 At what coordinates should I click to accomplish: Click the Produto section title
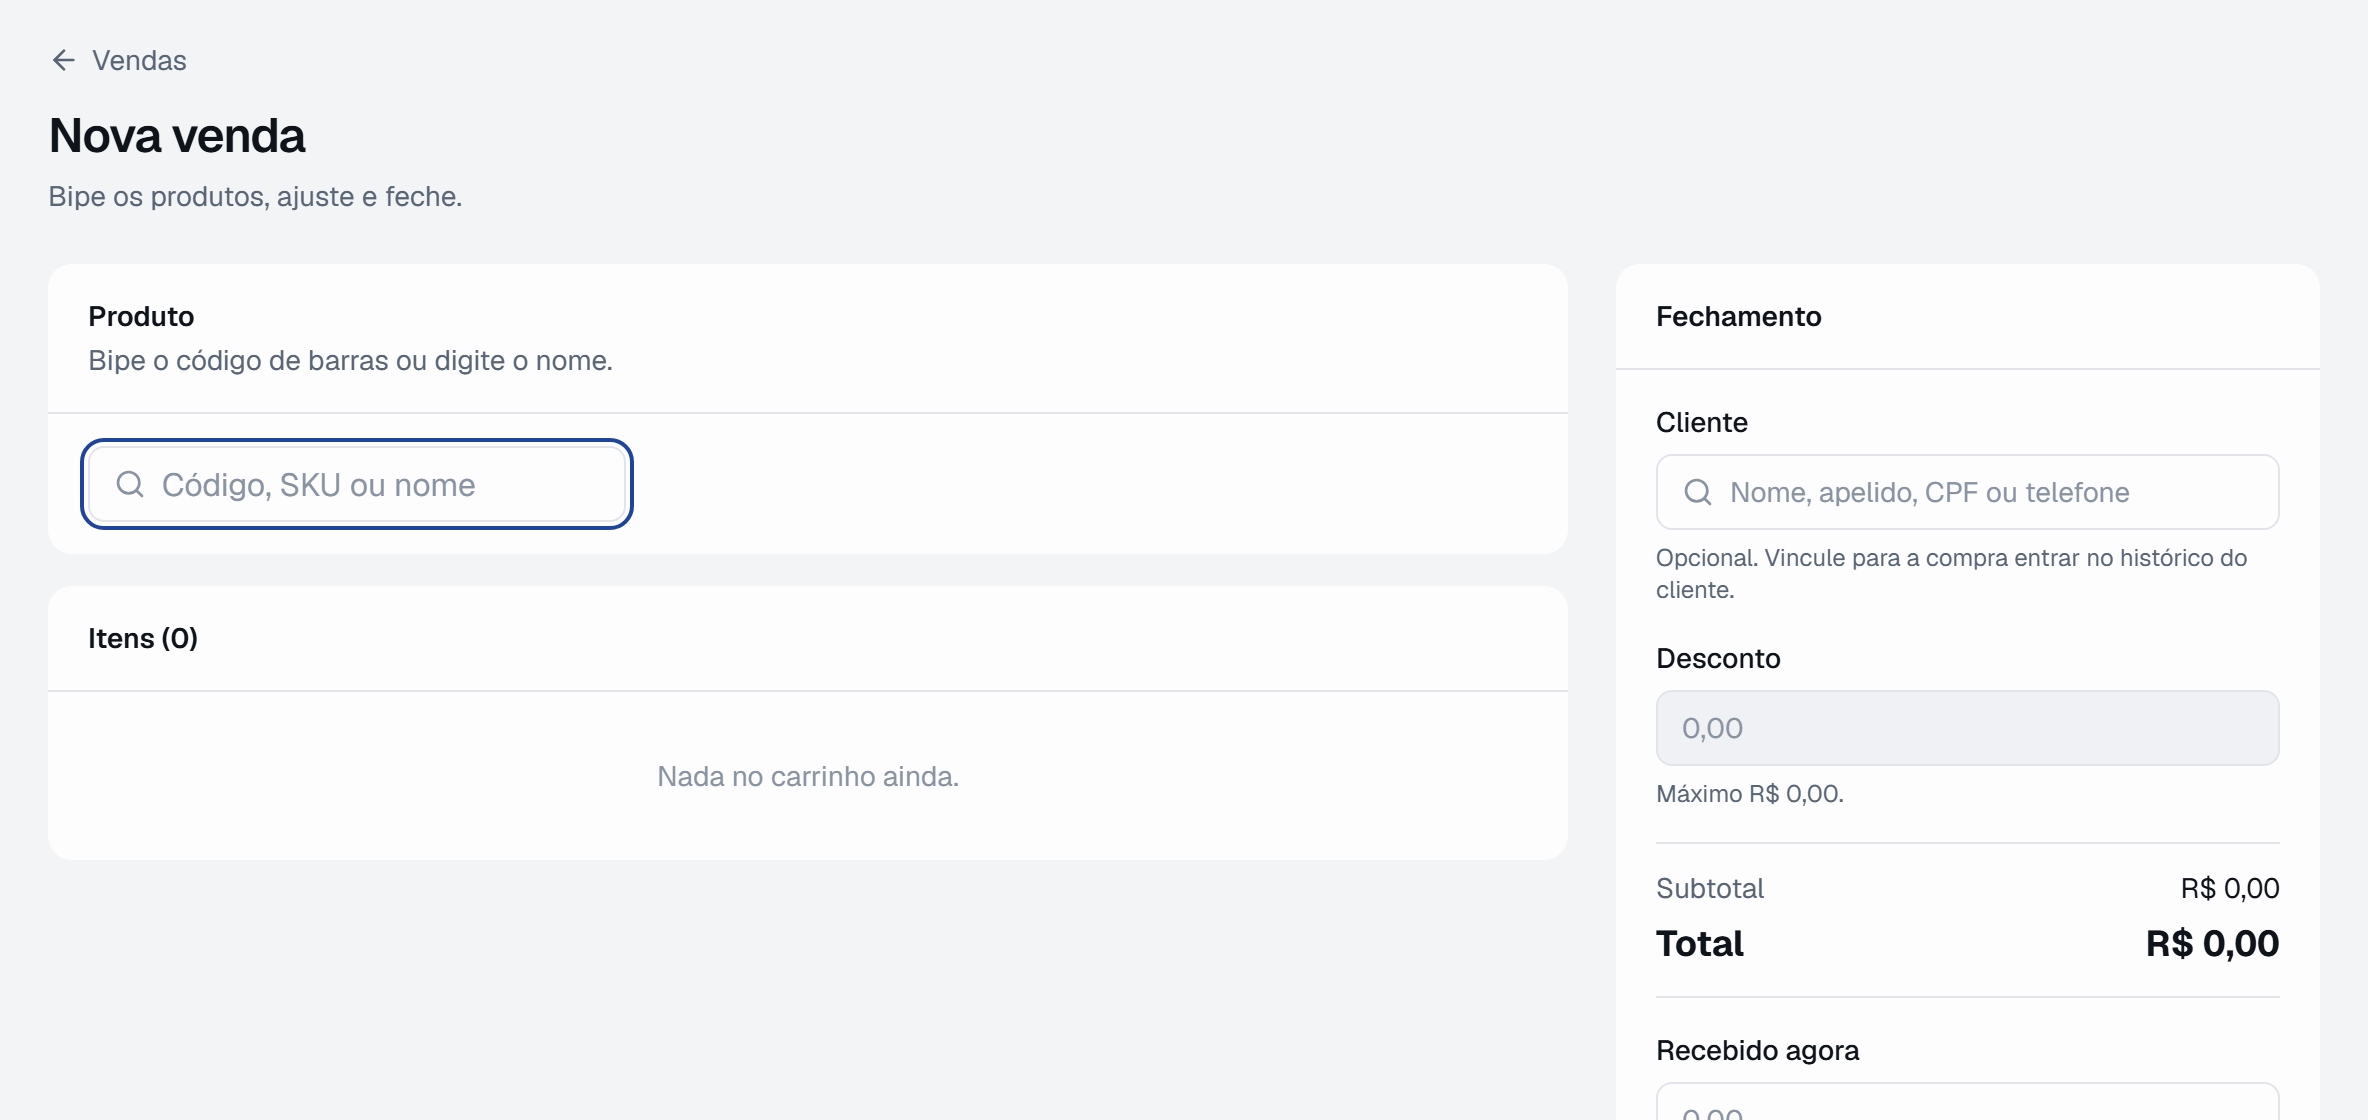click(141, 317)
